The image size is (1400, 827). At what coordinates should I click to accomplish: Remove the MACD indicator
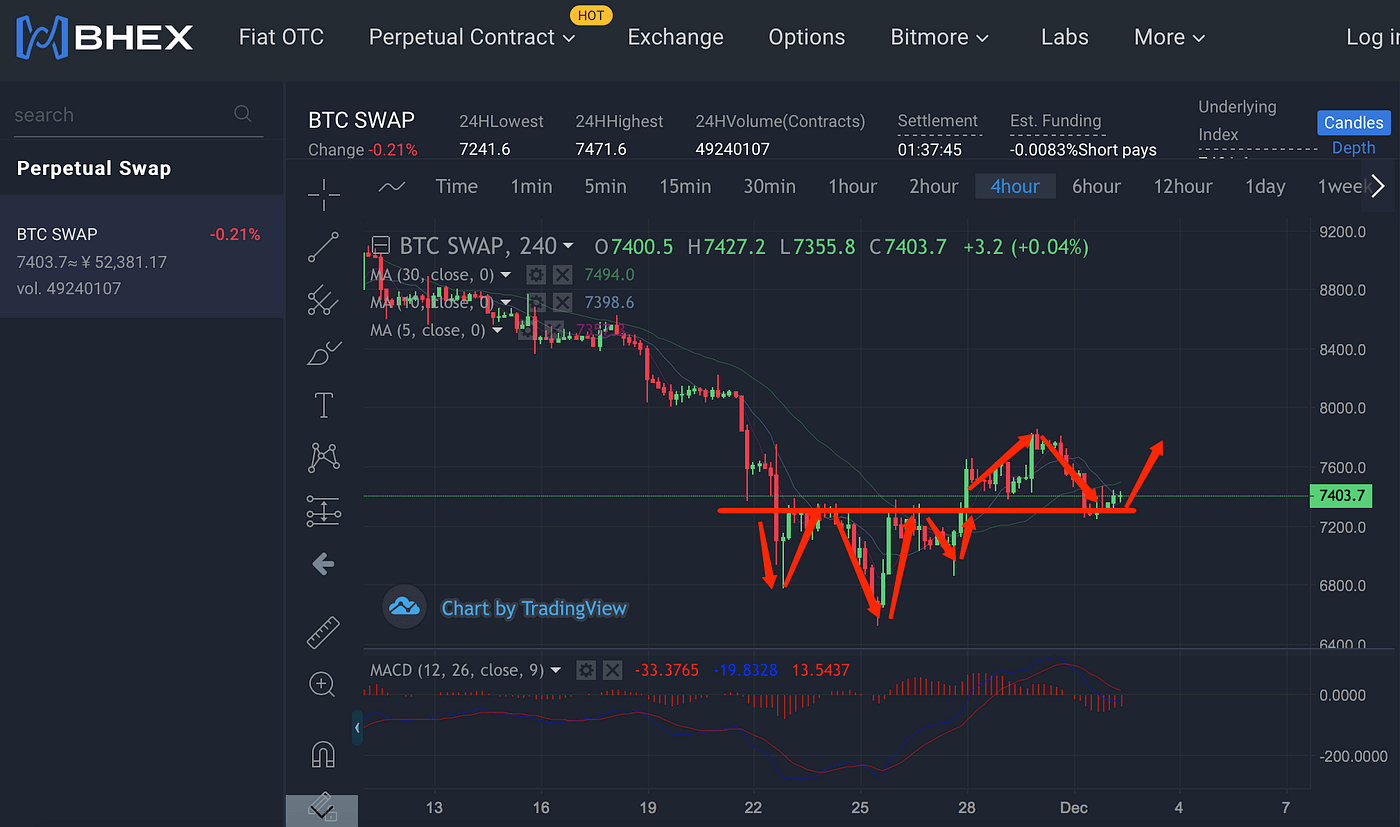click(x=613, y=670)
